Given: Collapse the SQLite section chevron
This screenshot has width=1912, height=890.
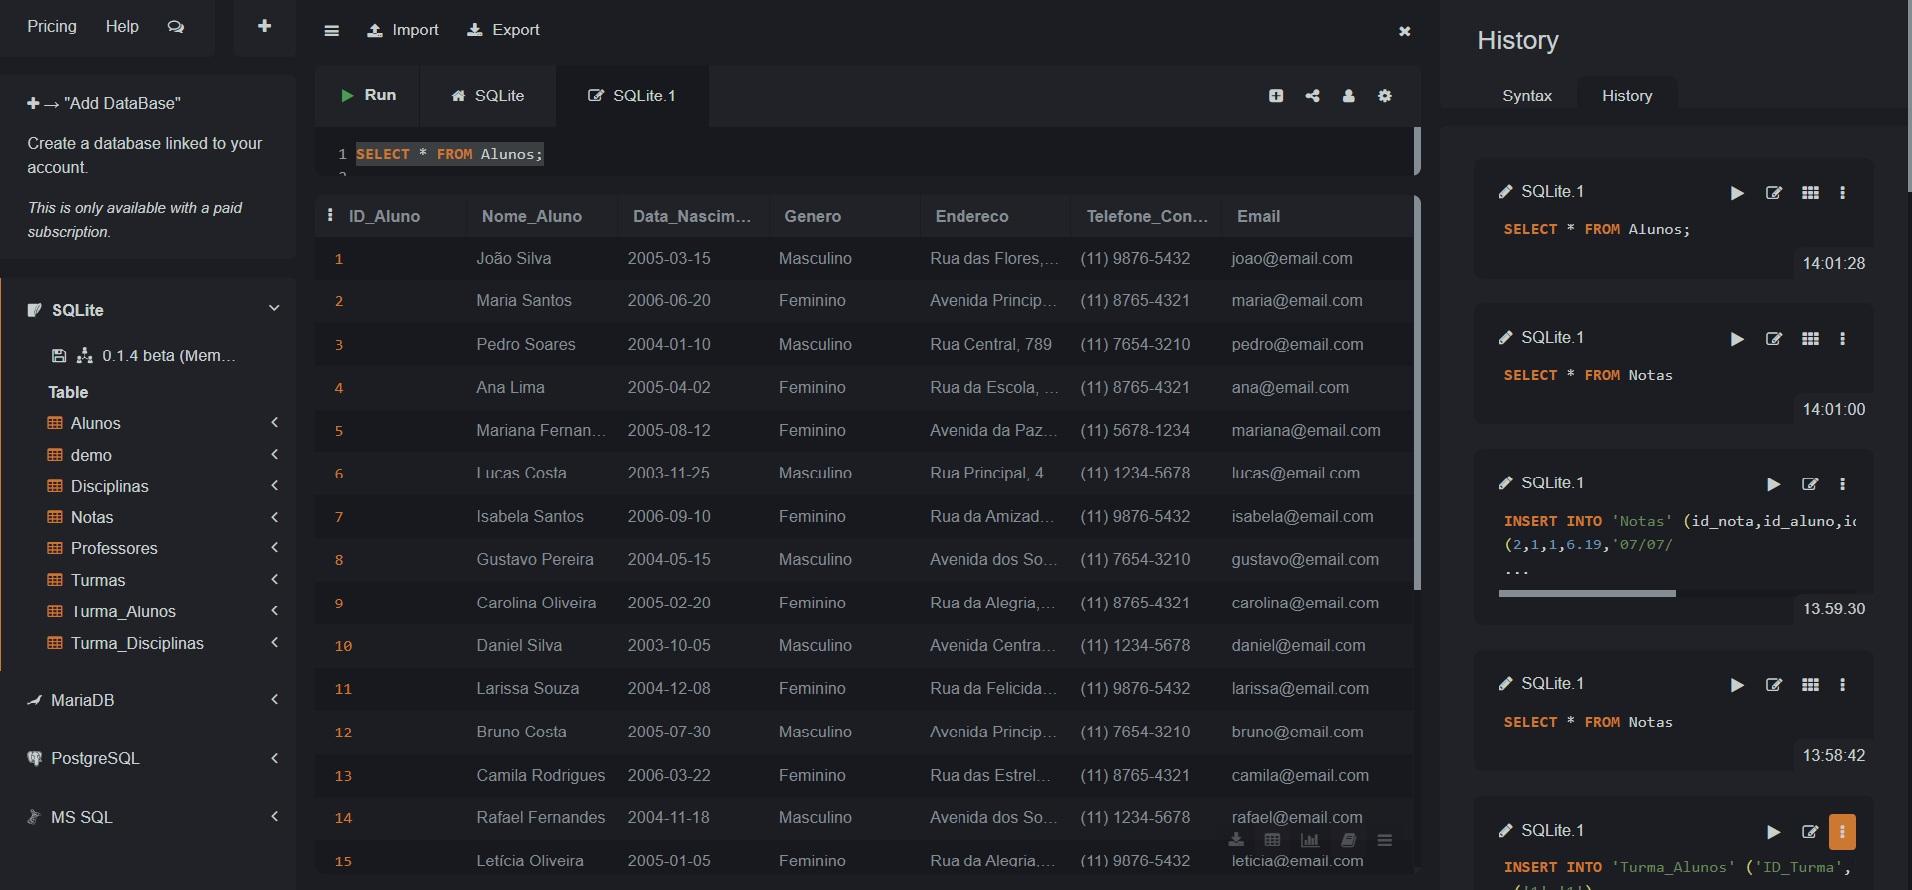Looking at the screenshot, I should 274,308.
